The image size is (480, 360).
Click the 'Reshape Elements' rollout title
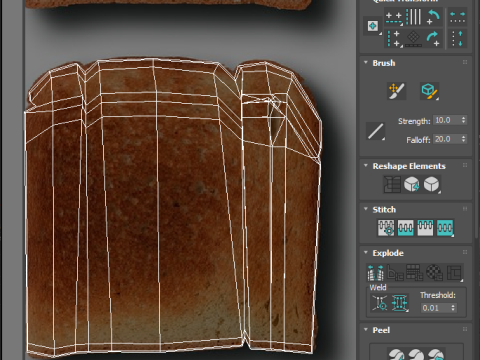(x=409, y=166)
